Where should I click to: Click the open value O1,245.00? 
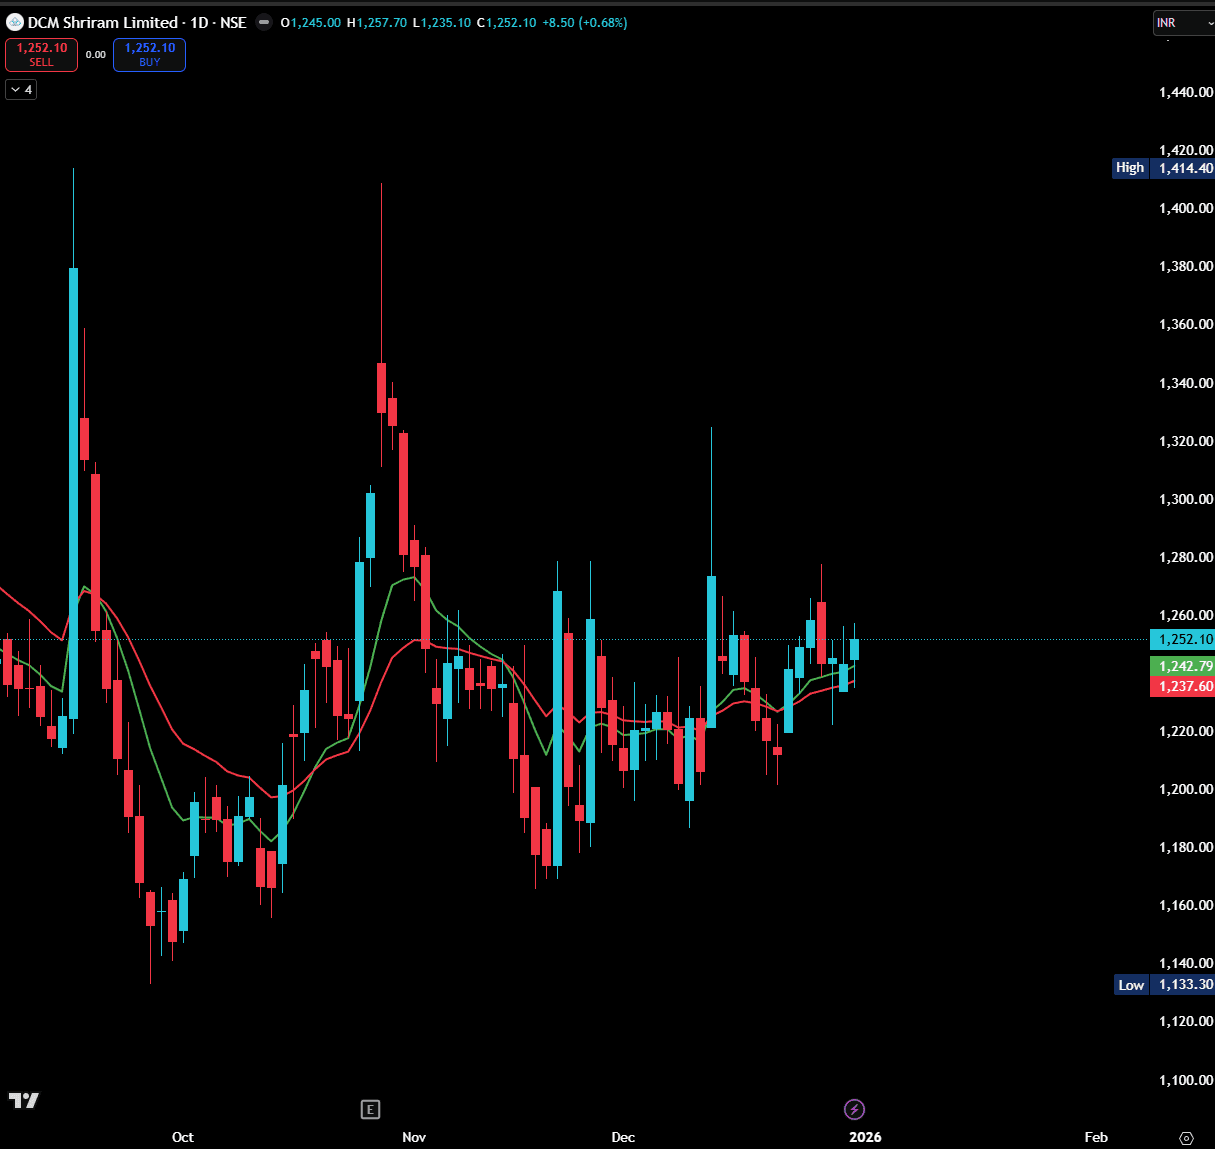(x=311, y=23)
